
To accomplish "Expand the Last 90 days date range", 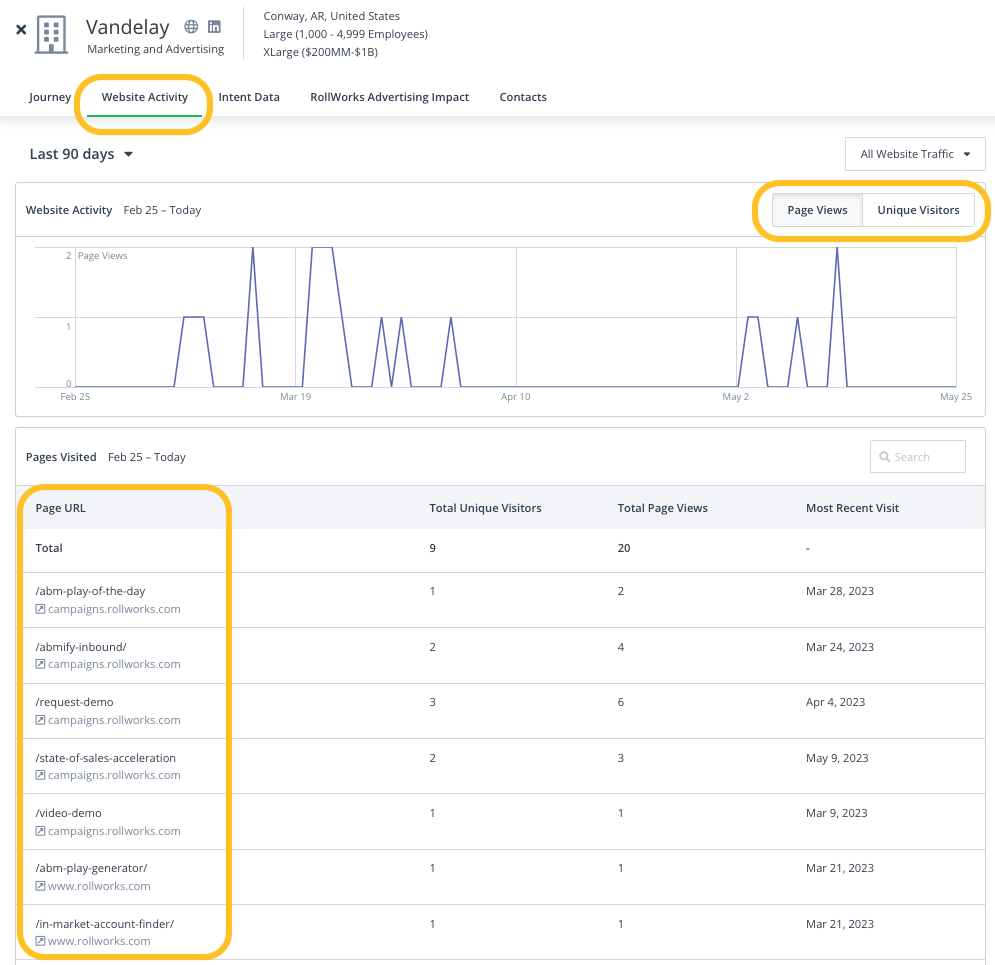I will coord(81,154).
